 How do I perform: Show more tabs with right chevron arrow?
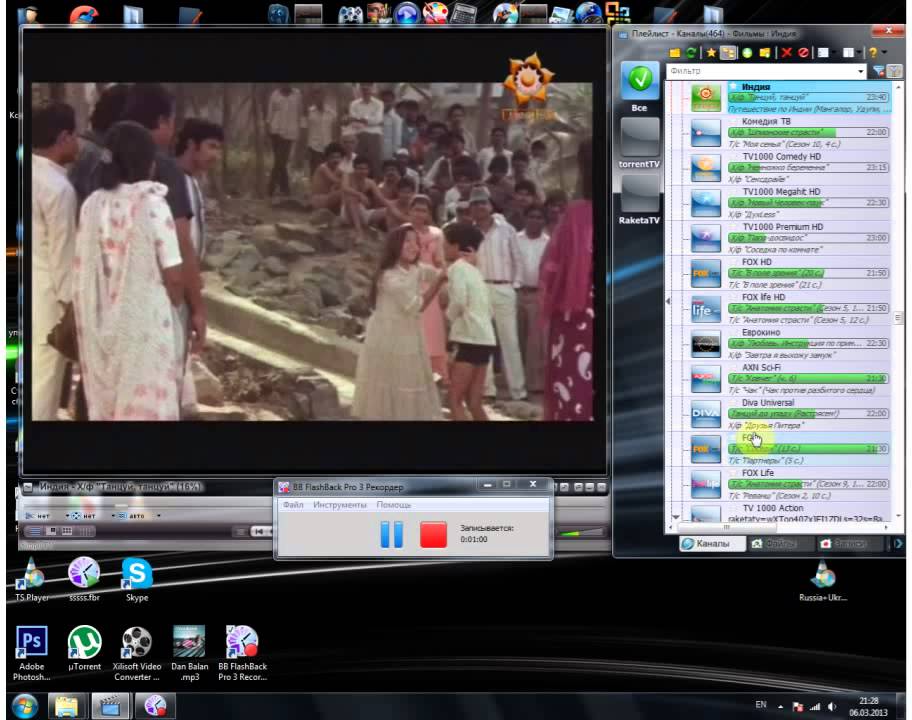(x=897, y=543)
